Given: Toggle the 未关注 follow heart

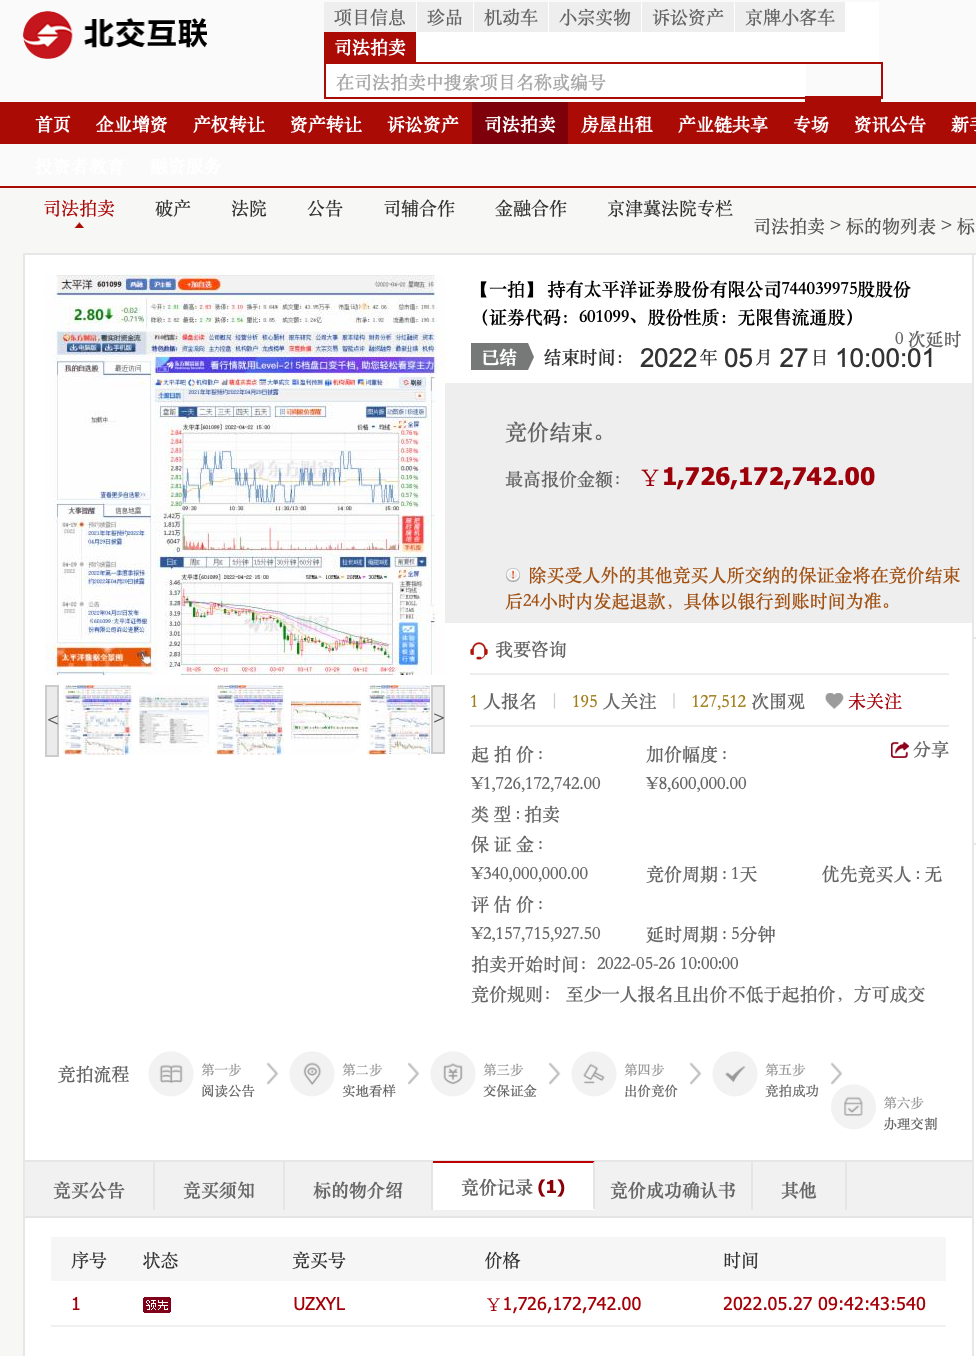Looking at the screenshot, I should coord(834,701).
